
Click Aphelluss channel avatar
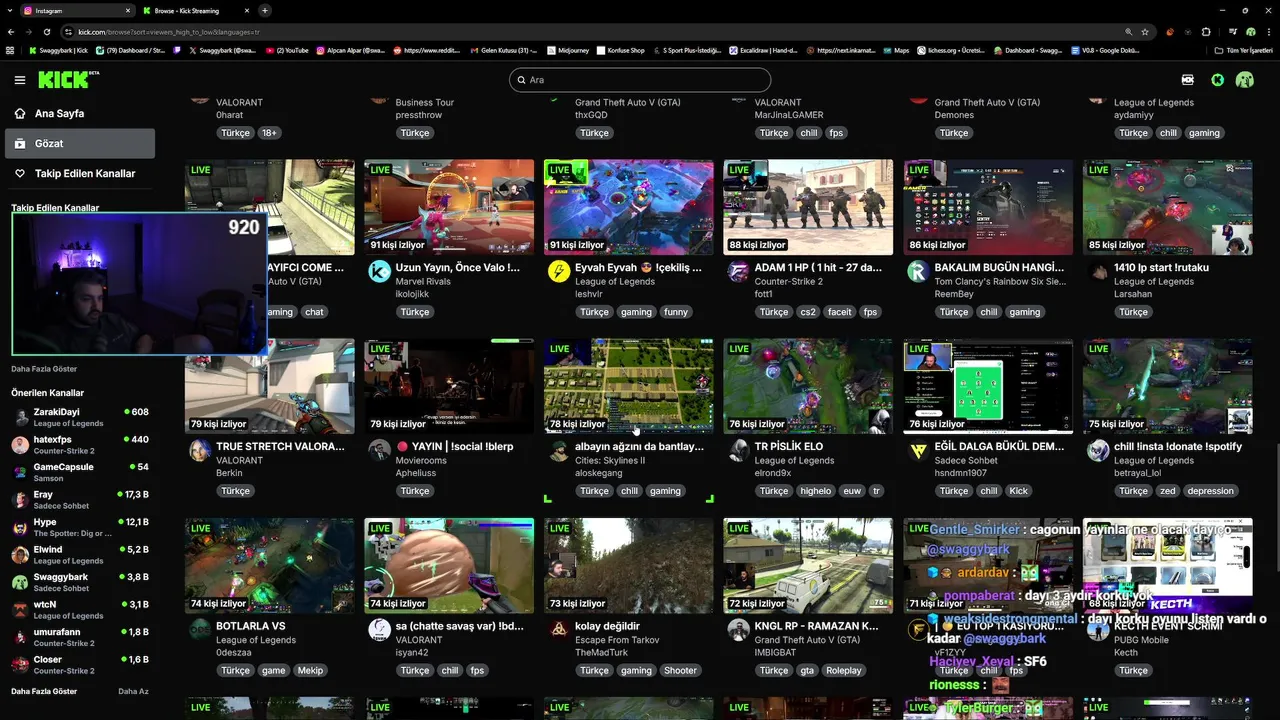pyautogui.click(x=379, y=450)
